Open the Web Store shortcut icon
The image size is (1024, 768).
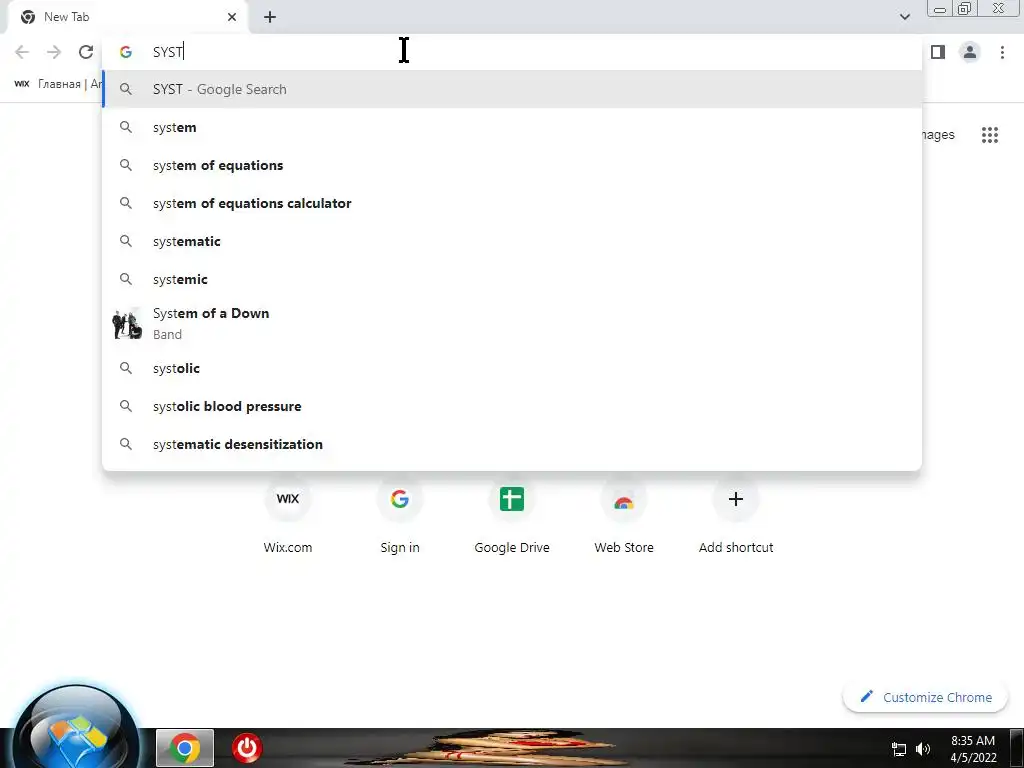[624, 499]
